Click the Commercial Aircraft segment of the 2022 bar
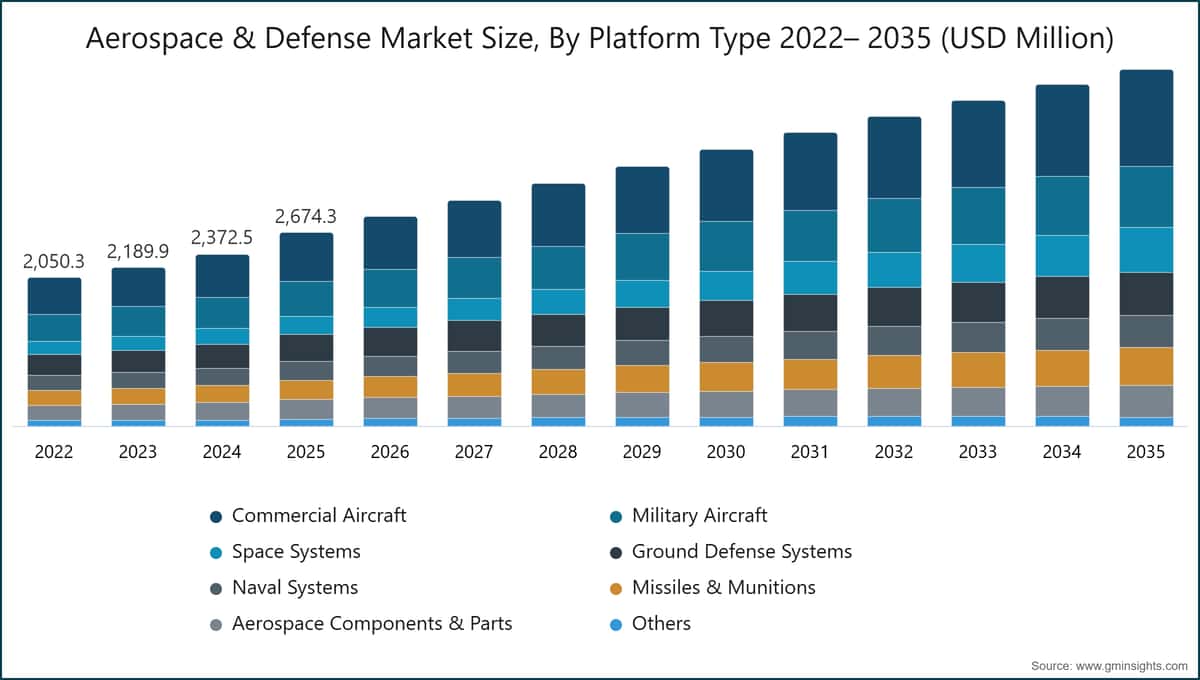The width and height of the screenshot is (1200, 680). tap(54, 296)
